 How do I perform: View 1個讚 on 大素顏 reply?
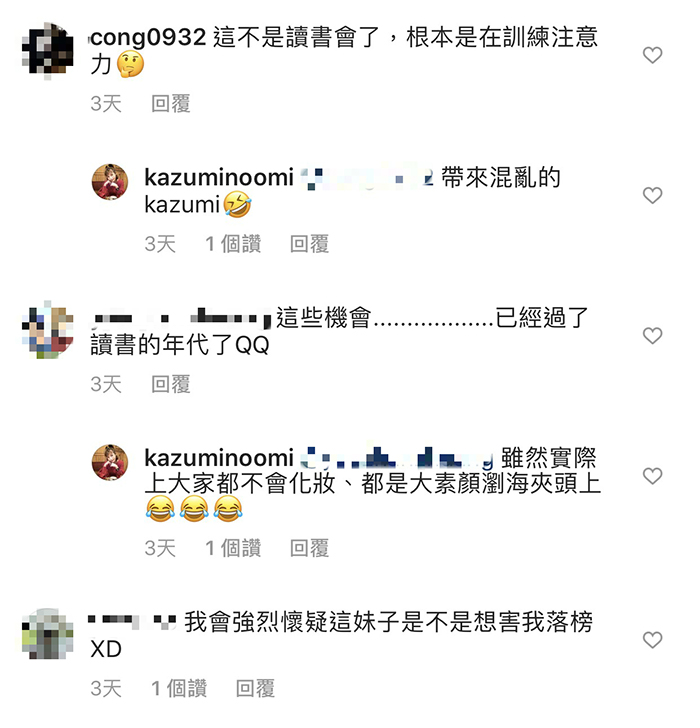tap(233, 548)
